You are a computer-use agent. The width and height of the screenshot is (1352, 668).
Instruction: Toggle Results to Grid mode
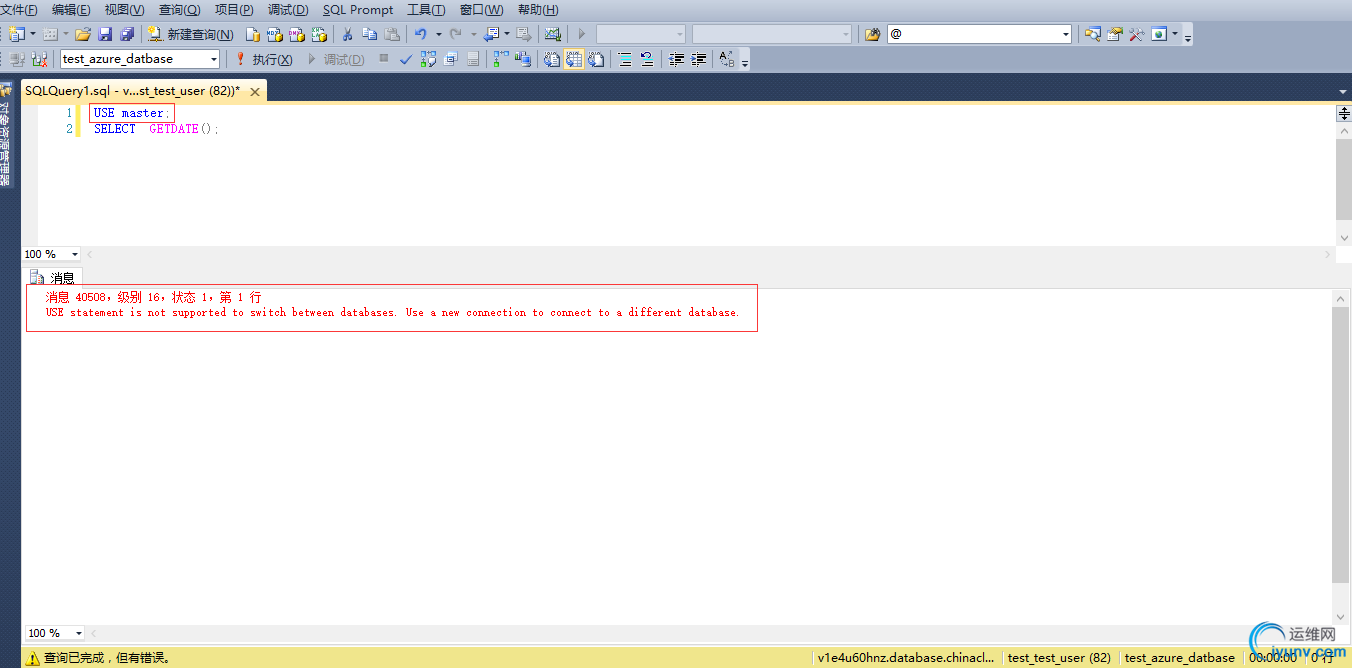pos(573,59)
